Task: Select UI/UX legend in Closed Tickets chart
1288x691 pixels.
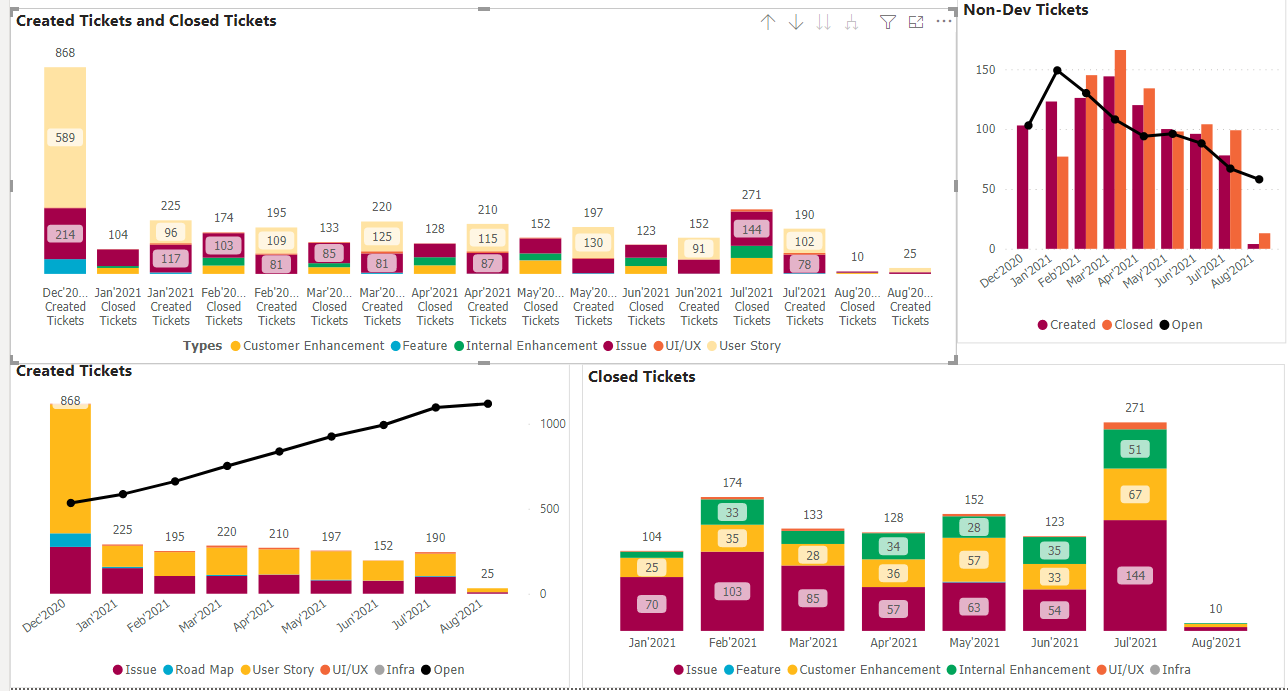Action: (1119, 669)
